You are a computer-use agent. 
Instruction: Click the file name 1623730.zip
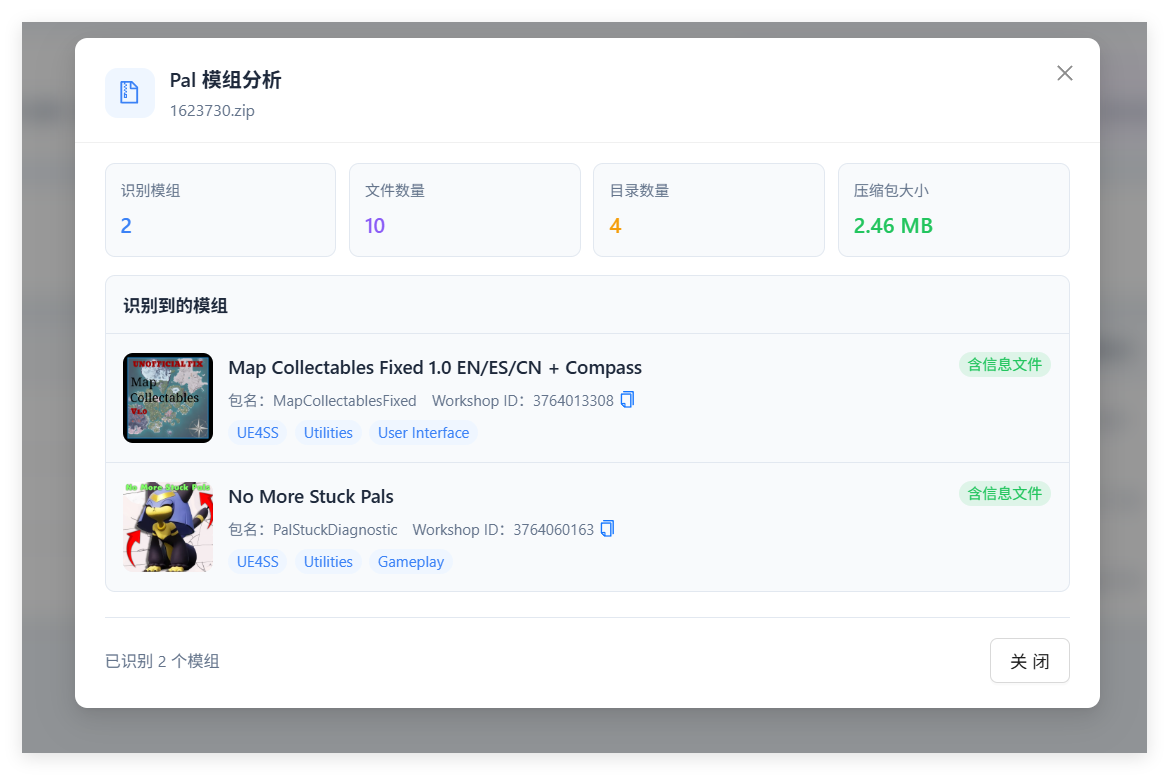coord(212,110)
